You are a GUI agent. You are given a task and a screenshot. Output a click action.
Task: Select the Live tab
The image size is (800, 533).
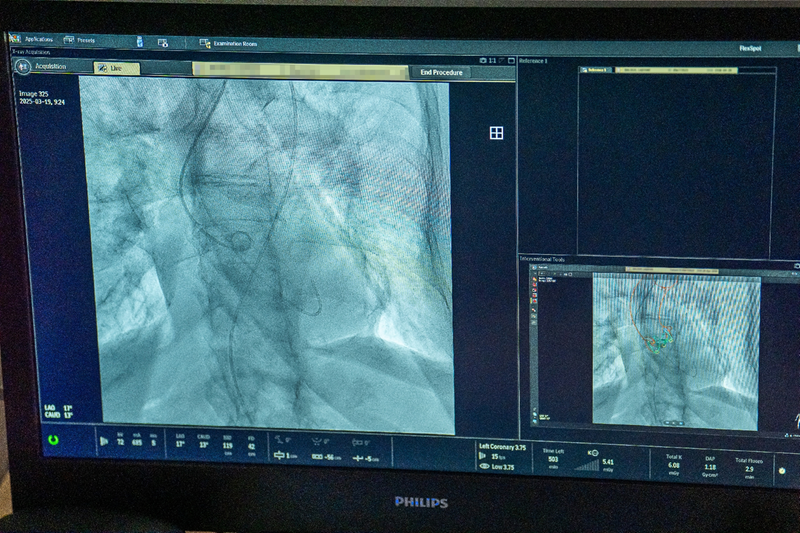coord(115,68)
